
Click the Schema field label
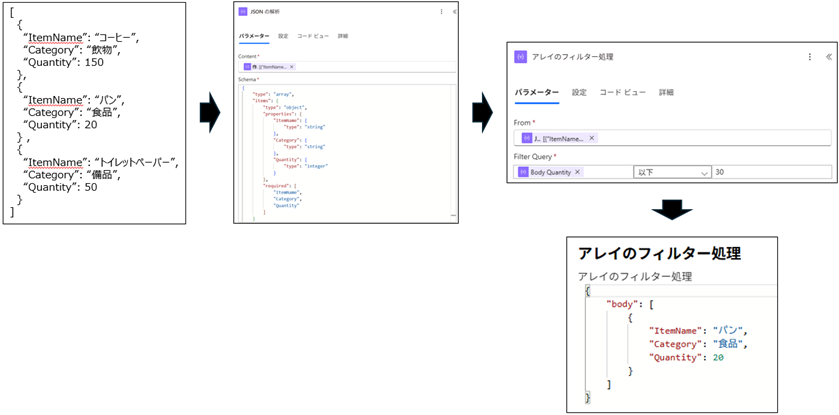(x=249, y=79)
